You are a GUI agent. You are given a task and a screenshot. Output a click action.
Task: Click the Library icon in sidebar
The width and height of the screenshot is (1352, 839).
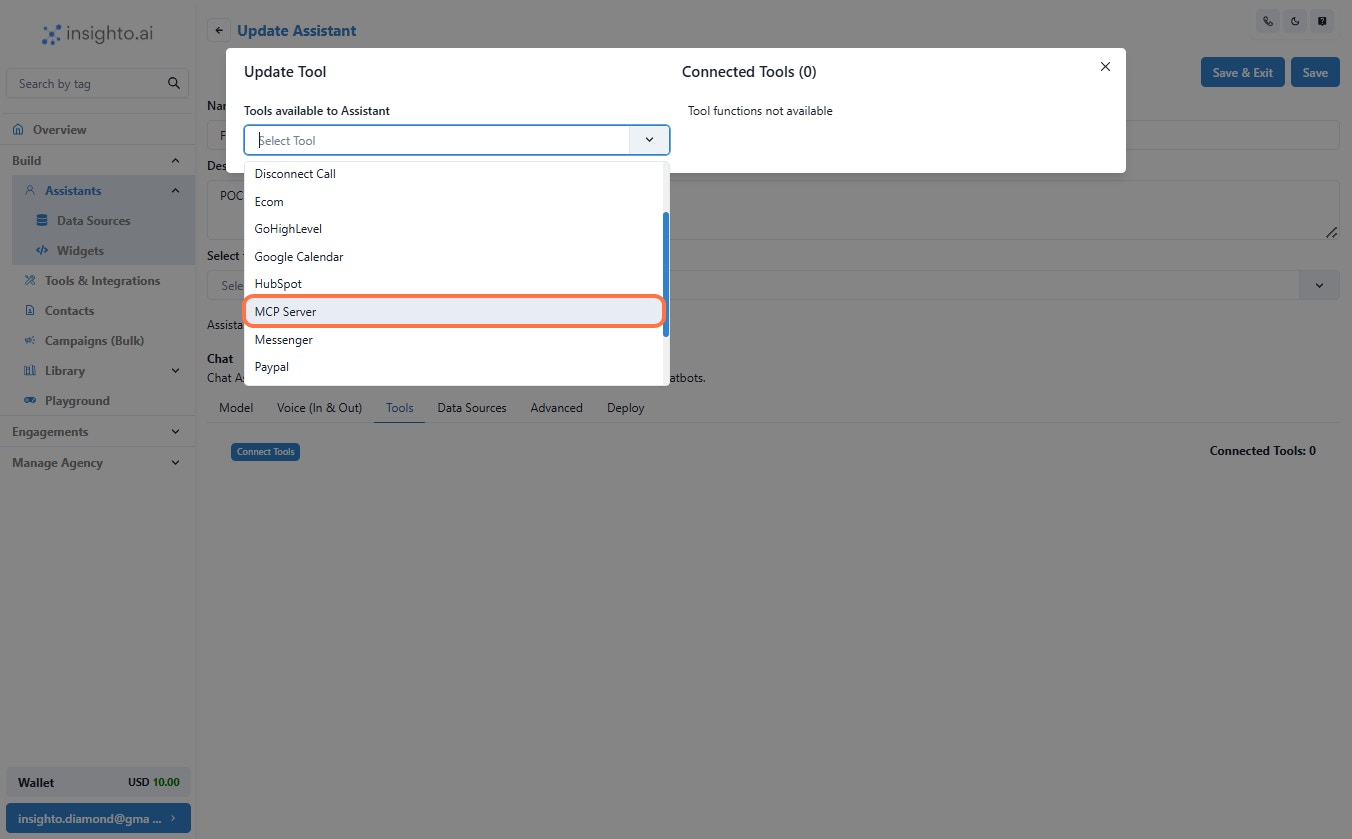pos(30,371)
